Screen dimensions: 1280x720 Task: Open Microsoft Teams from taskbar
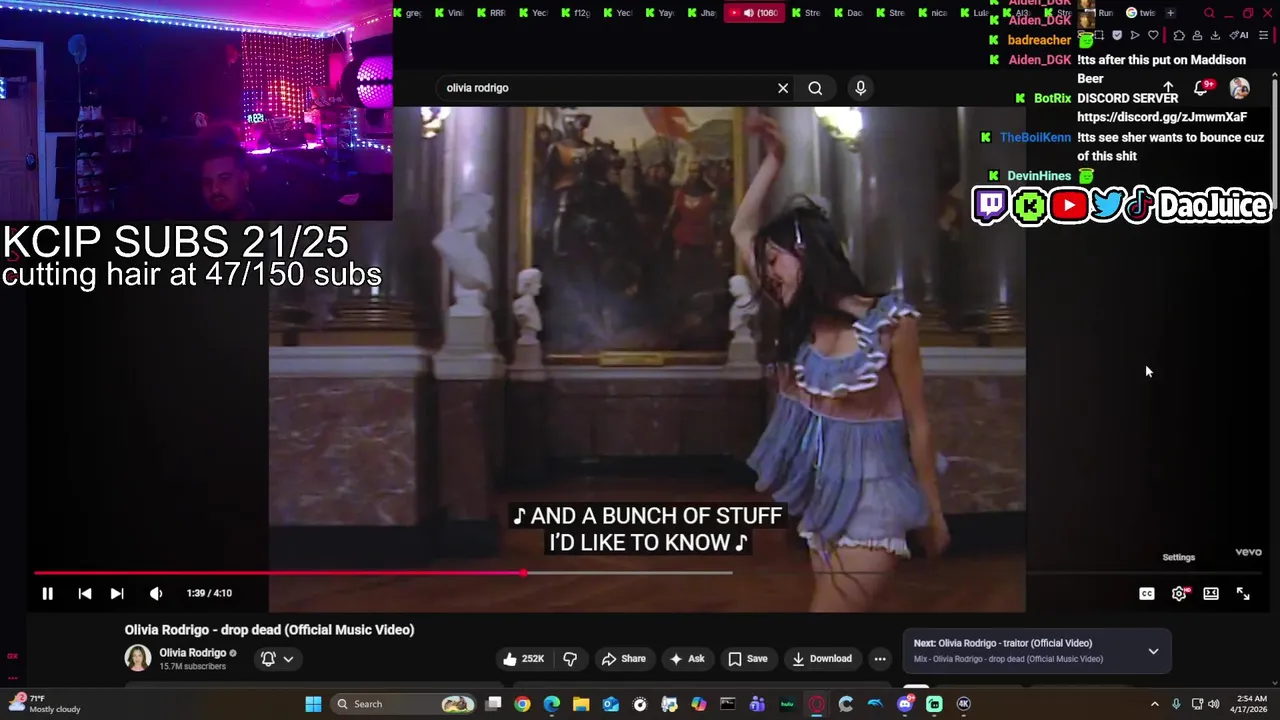(757, 704)
